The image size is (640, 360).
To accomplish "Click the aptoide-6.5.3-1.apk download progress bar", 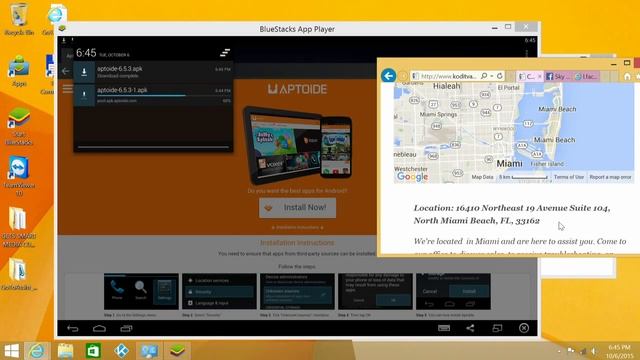I will [163, 96].
